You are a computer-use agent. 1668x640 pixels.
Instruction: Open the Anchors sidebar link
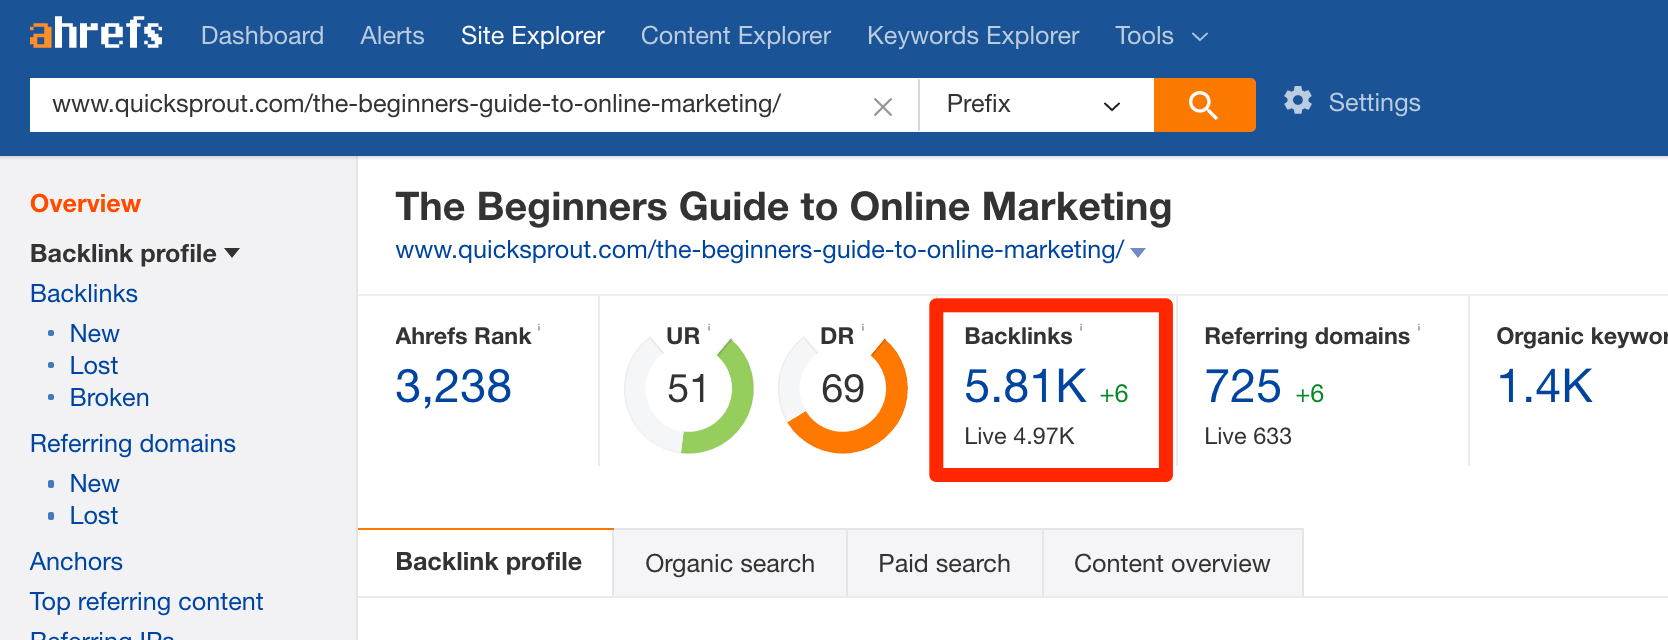76,561
